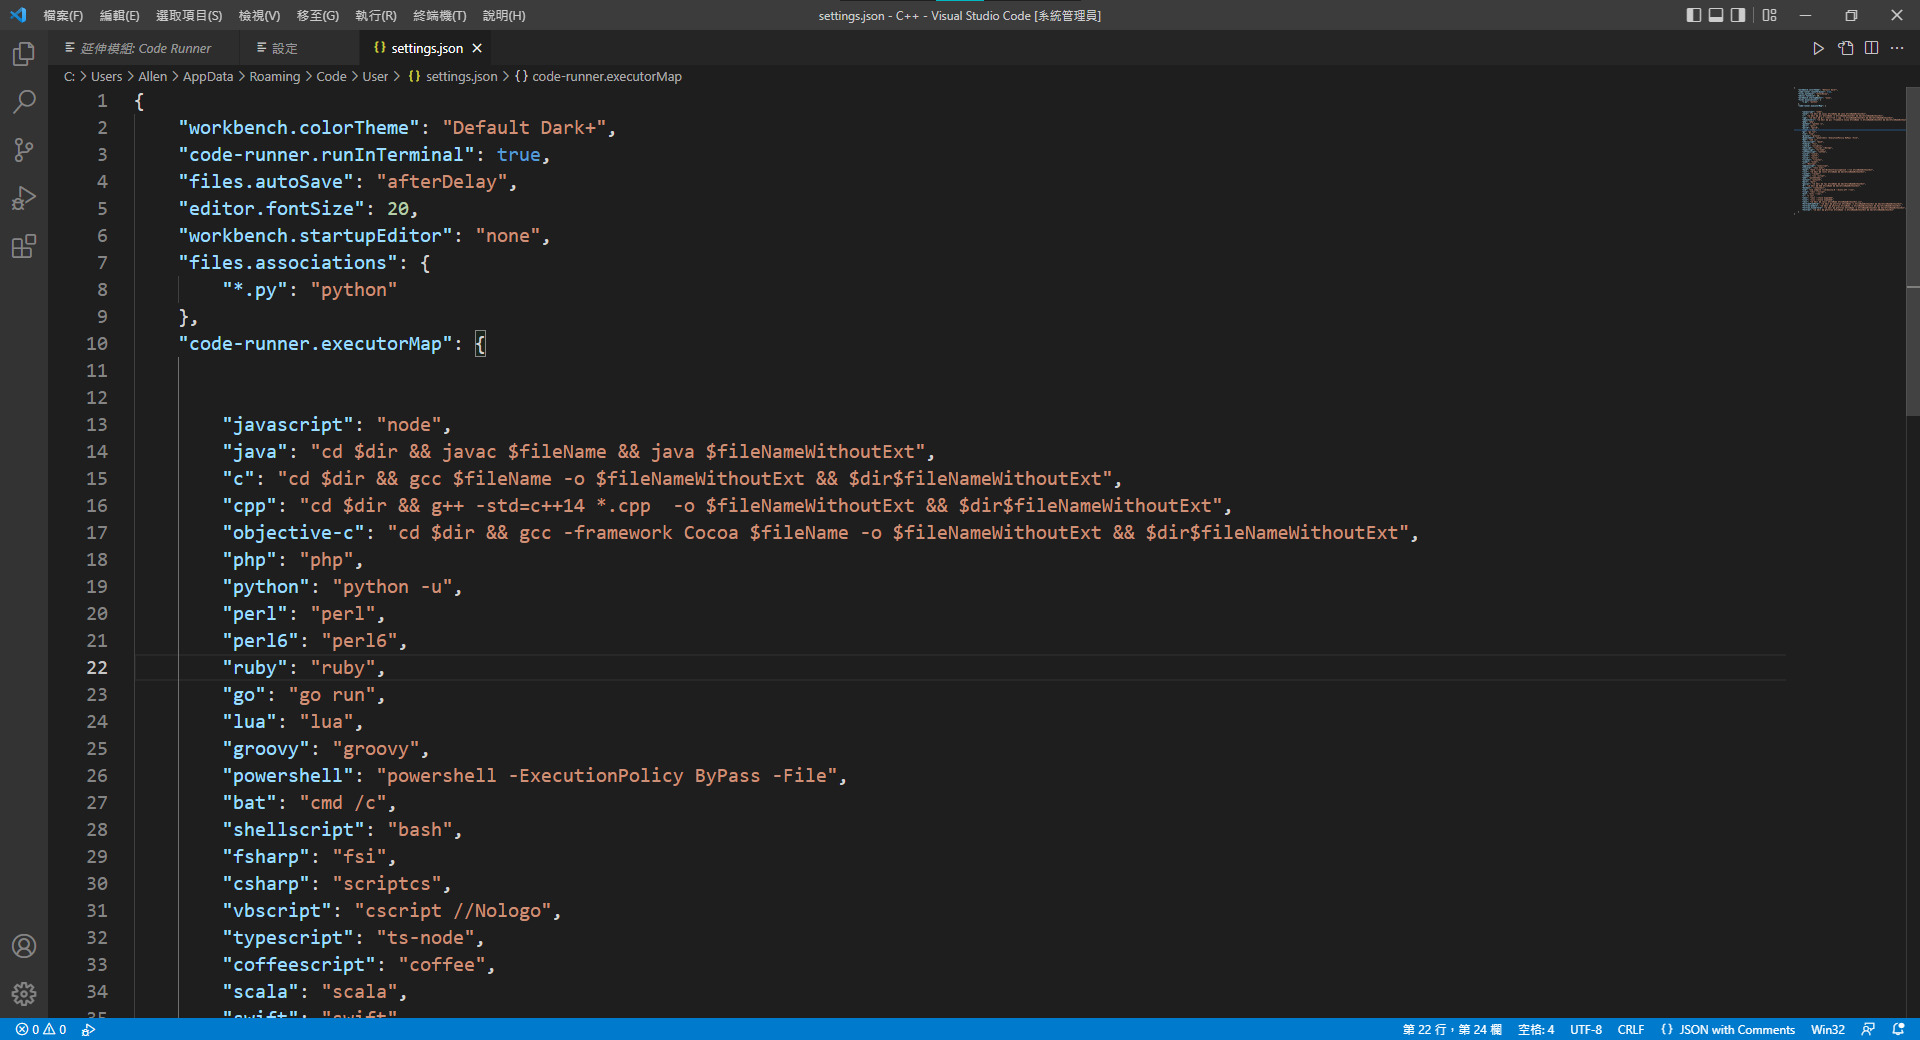Click the "files.associations" key
The height and width of the screenshot is (1040, 1920).
[x=288, y=262]
